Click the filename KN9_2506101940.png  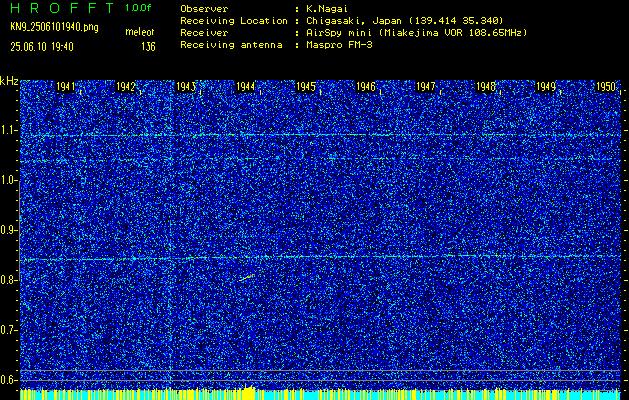coord(54,27)
